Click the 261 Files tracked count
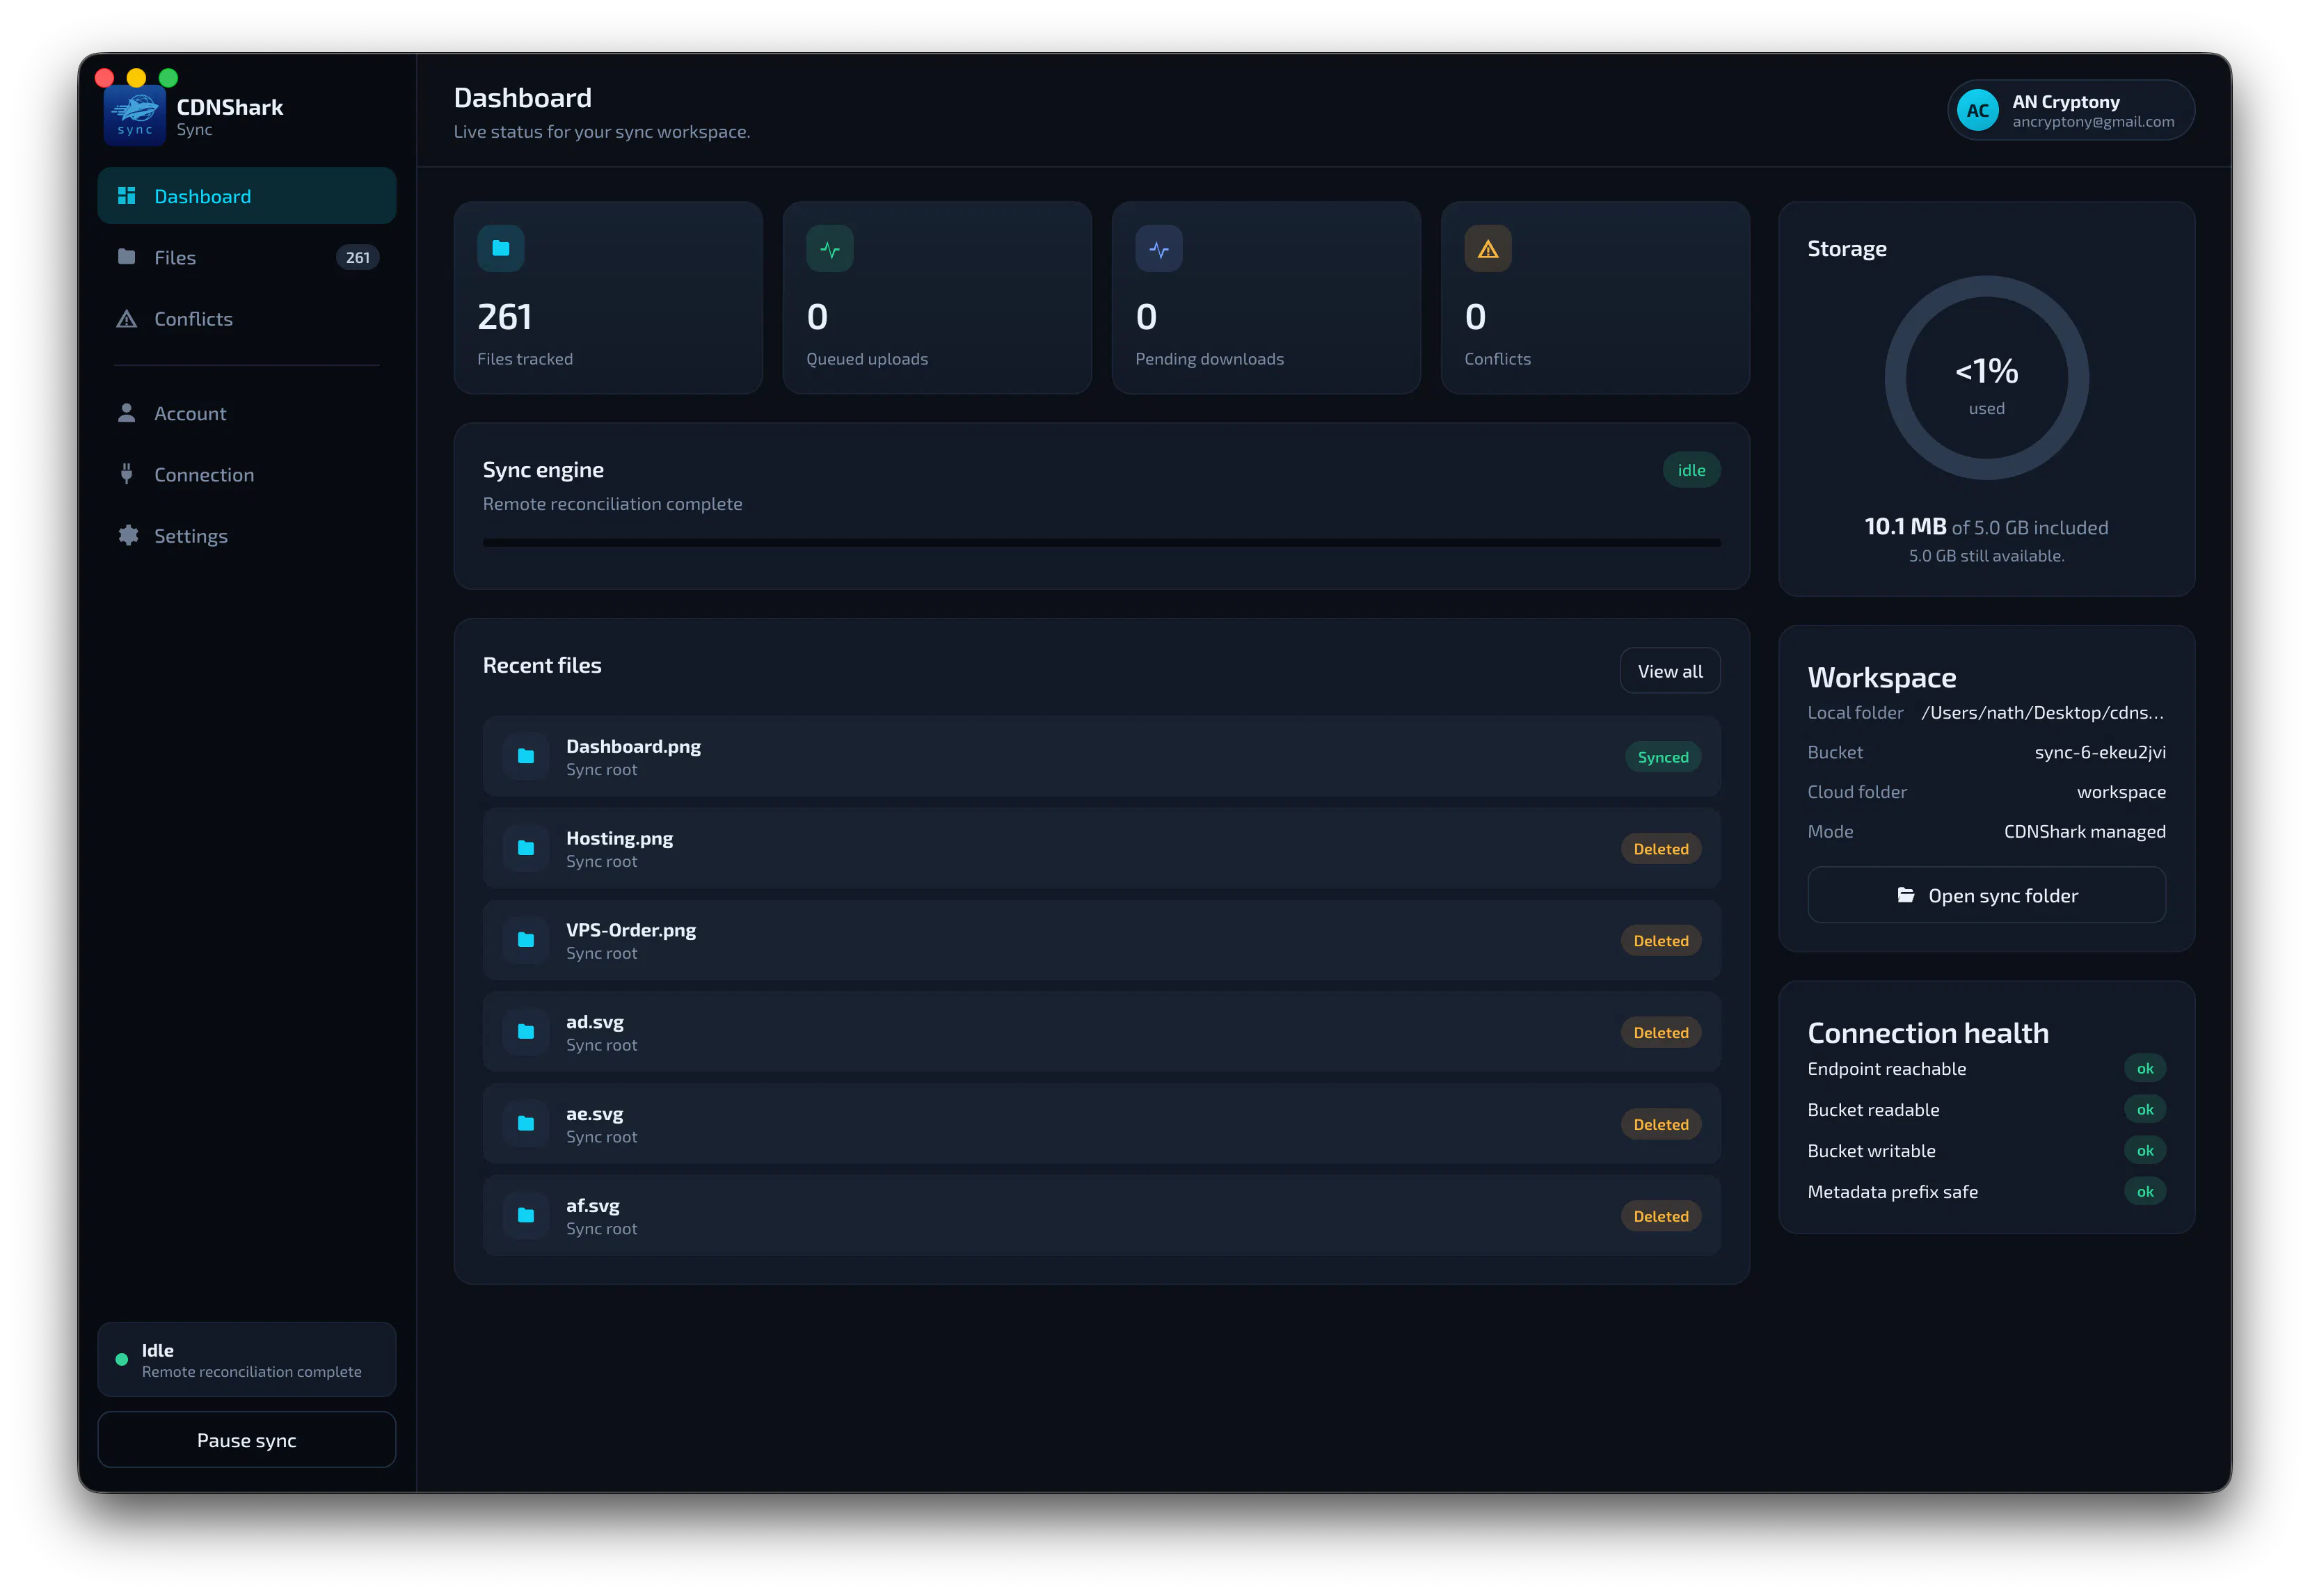Viewport: 2310px width, 1596px height. click(x=505, y=317)
